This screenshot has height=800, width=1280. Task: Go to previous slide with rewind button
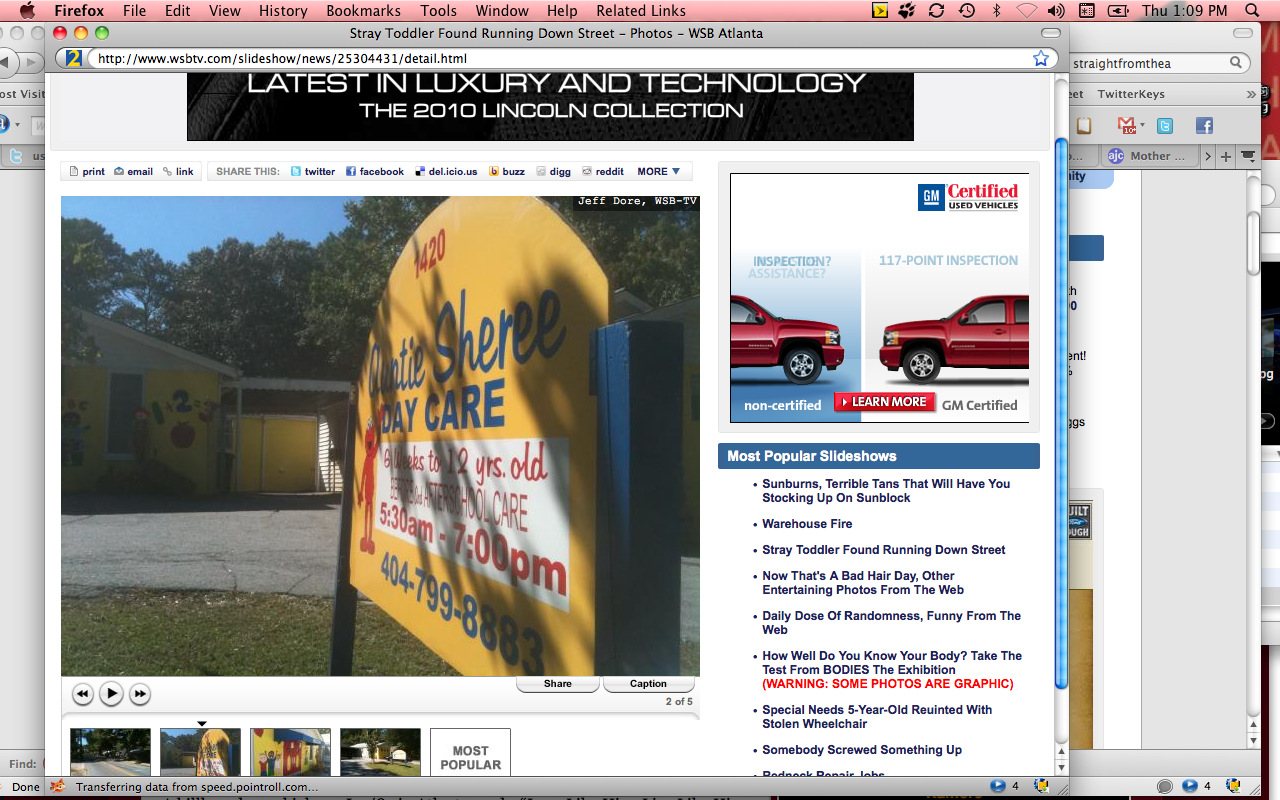pos(83,694)
